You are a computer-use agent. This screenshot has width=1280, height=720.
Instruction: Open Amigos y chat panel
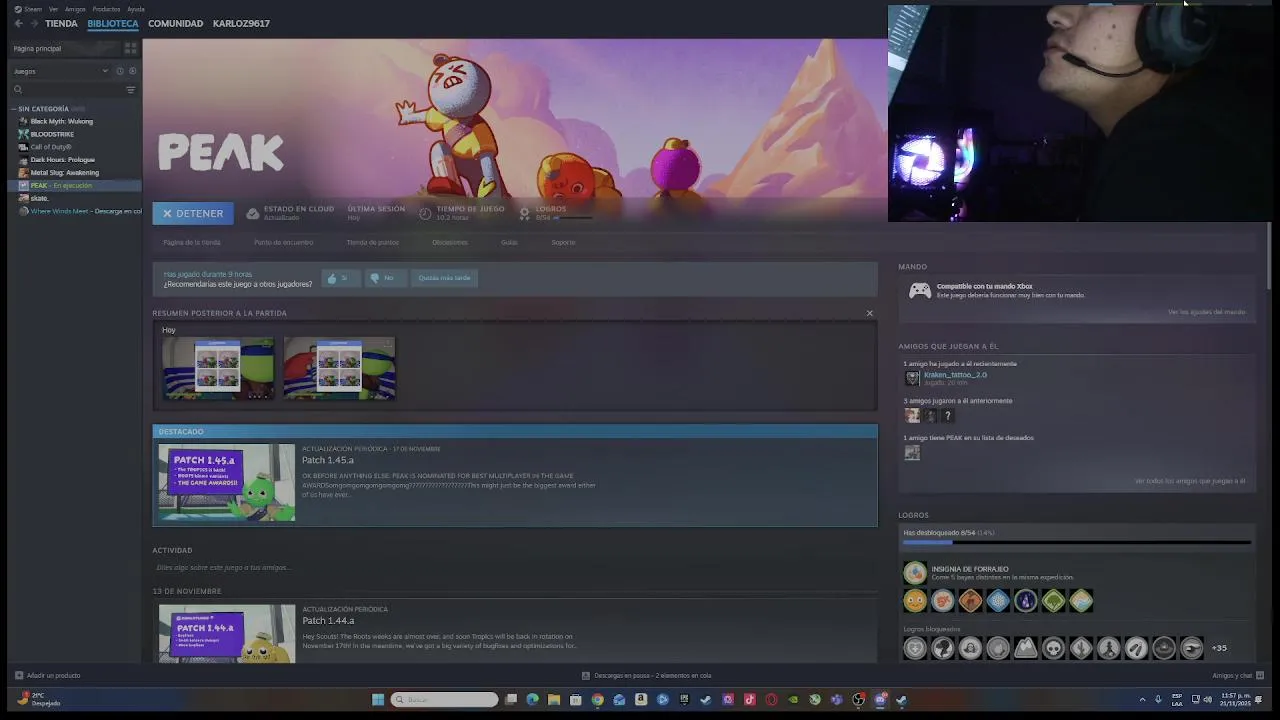(1238, 675)
